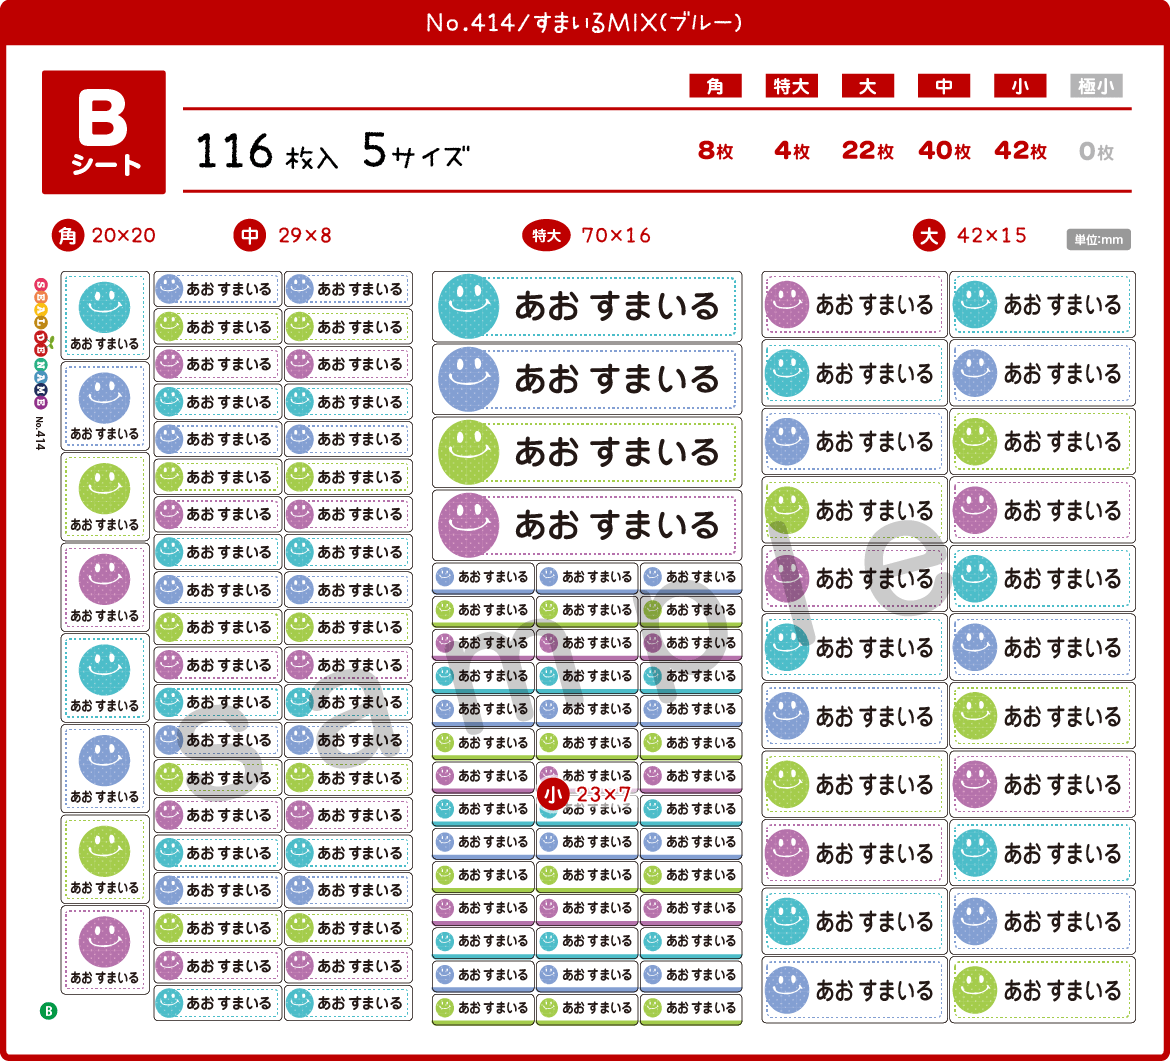Screen dimensions: 1170x1061
Task: Click the grey 0枚 count under 極小
Action: [1096, 151]
